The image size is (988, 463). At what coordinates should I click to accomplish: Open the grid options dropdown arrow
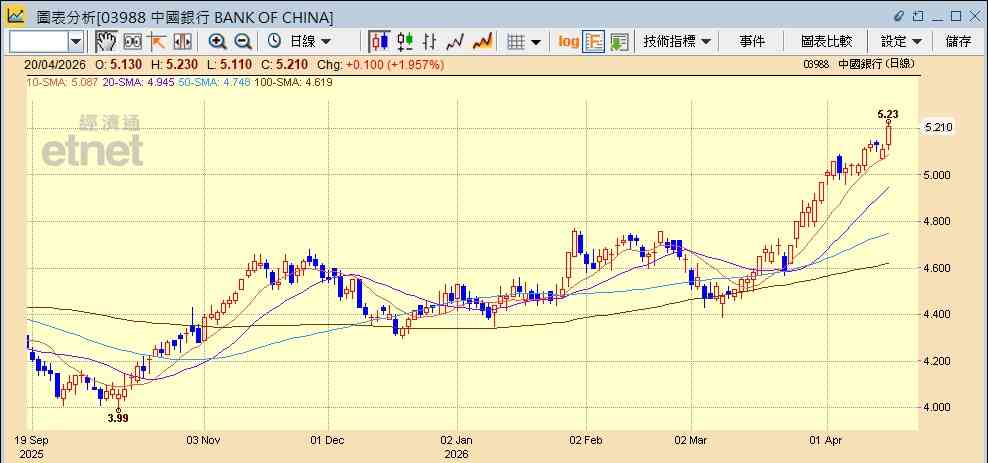(536, 42)
